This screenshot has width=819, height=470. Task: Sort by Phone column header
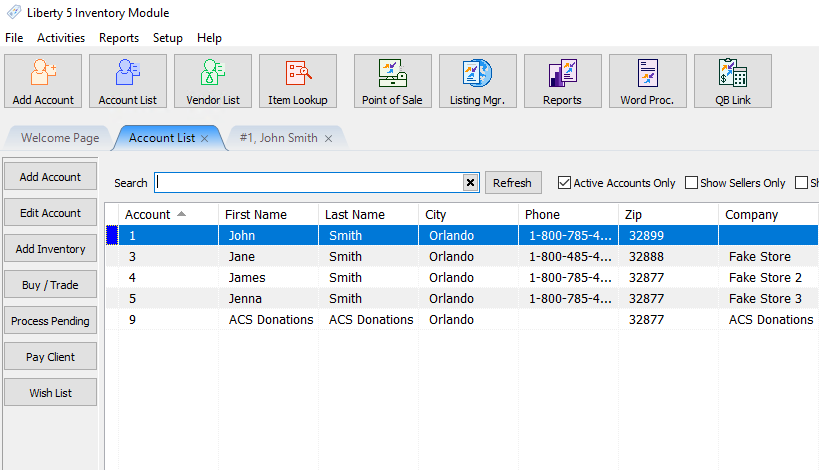pos(568,214)
